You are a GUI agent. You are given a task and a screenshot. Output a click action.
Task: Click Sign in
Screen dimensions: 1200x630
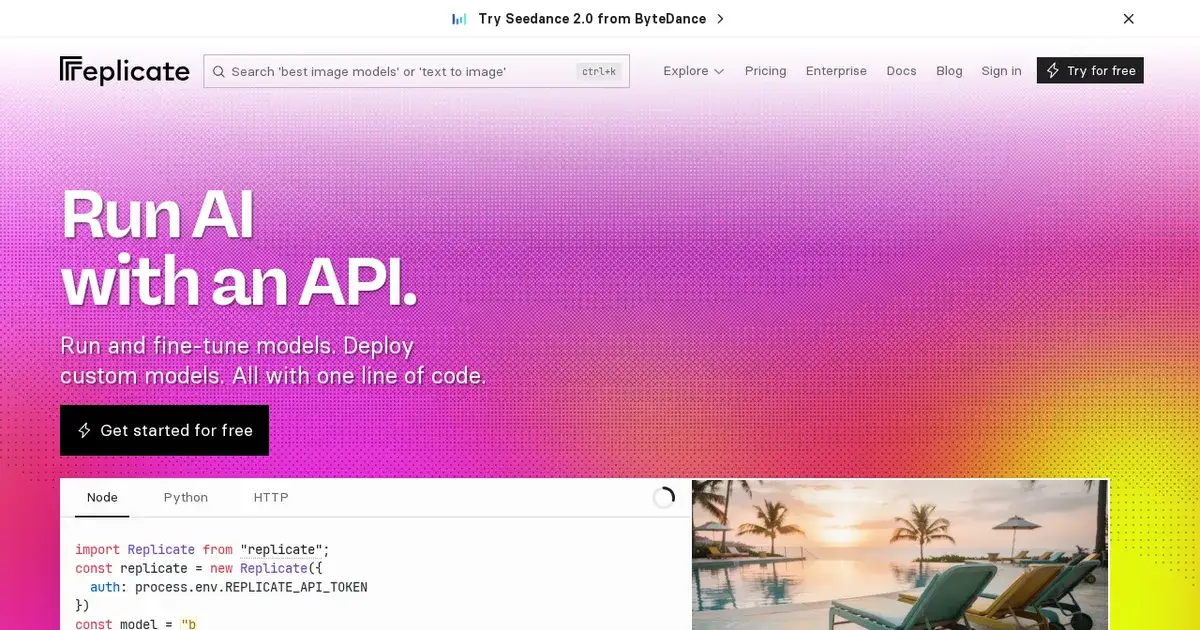(x=1001, y=71)
